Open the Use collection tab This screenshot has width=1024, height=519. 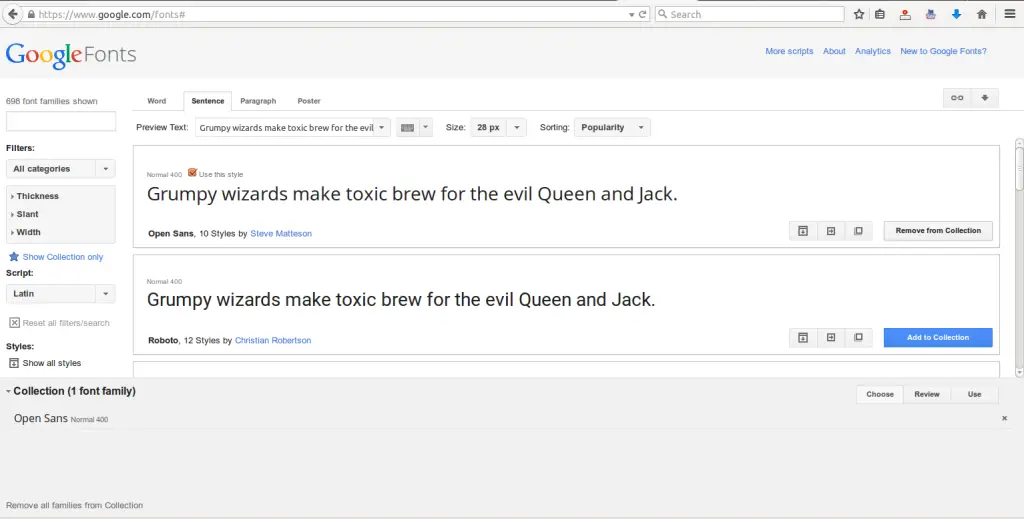click(x=974, y=394)
